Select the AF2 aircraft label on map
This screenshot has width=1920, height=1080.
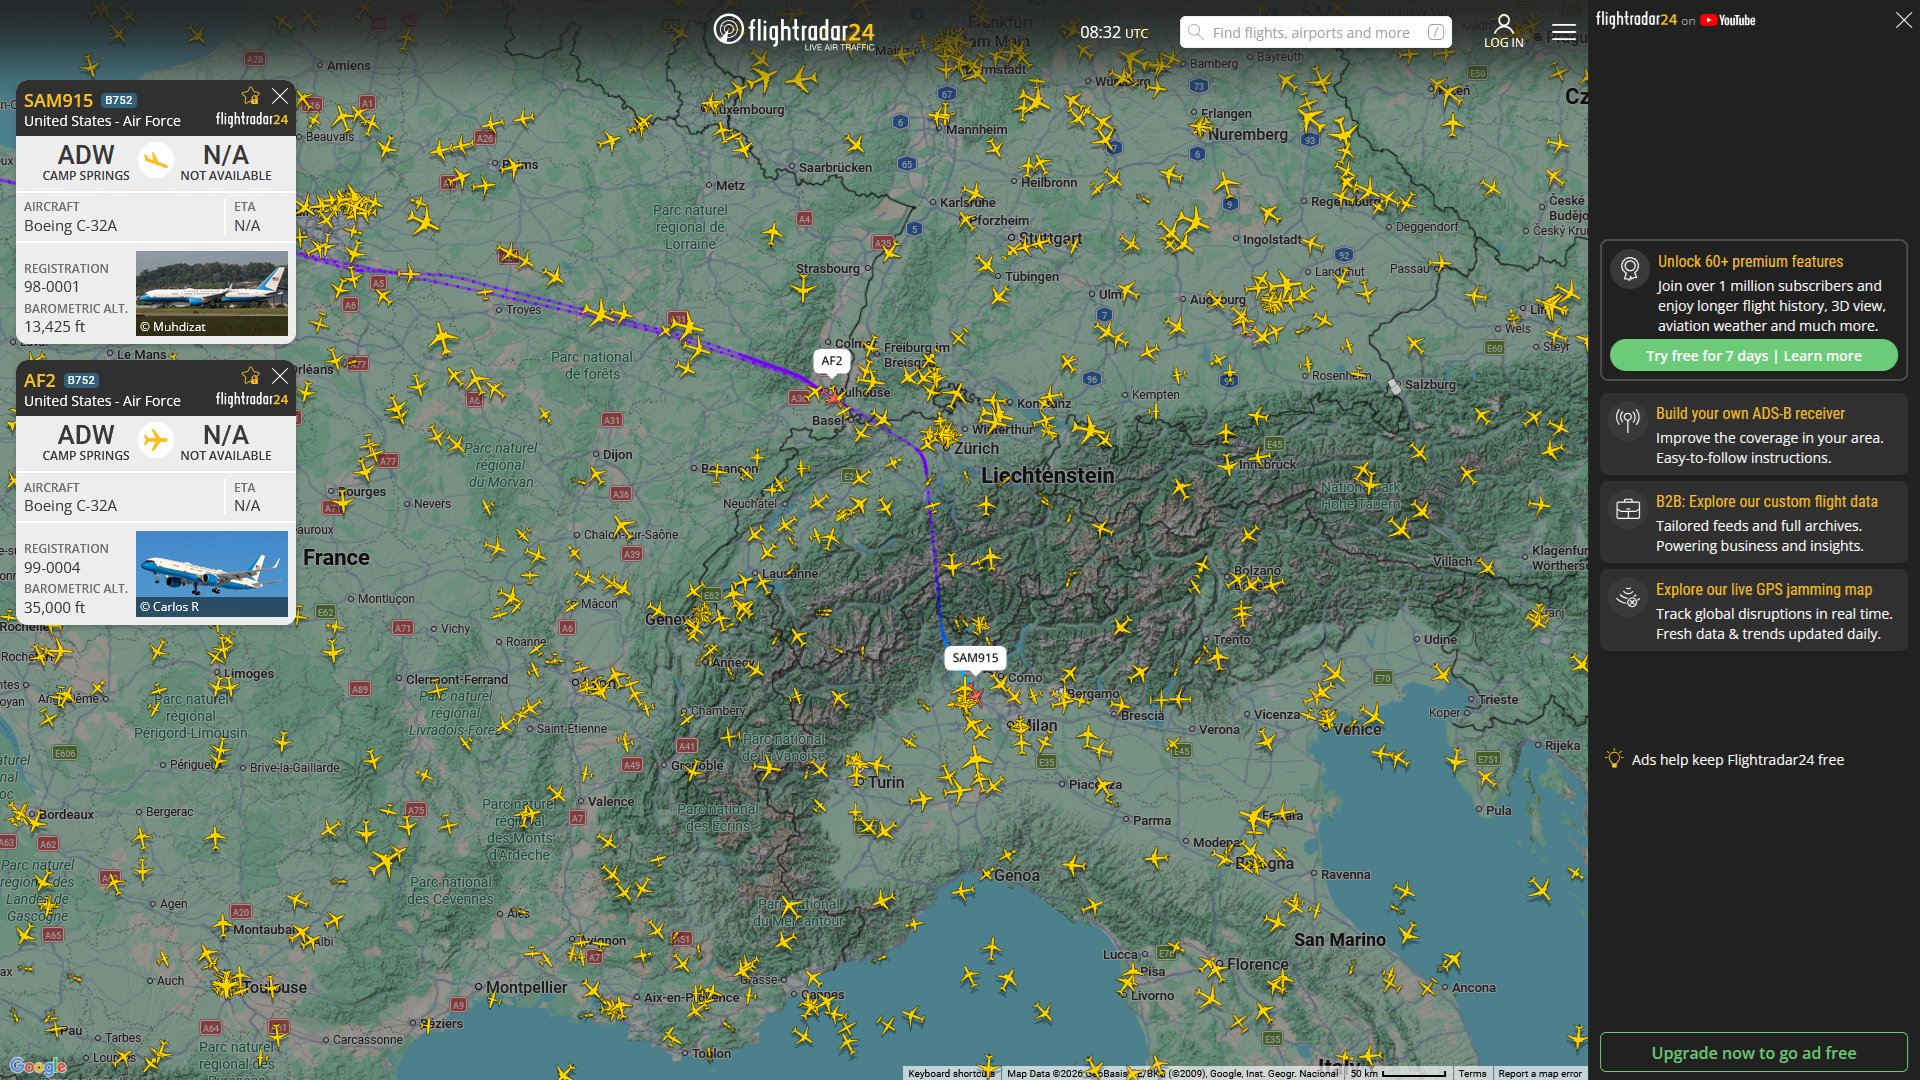pyautogui.click(x=831, y=360)
